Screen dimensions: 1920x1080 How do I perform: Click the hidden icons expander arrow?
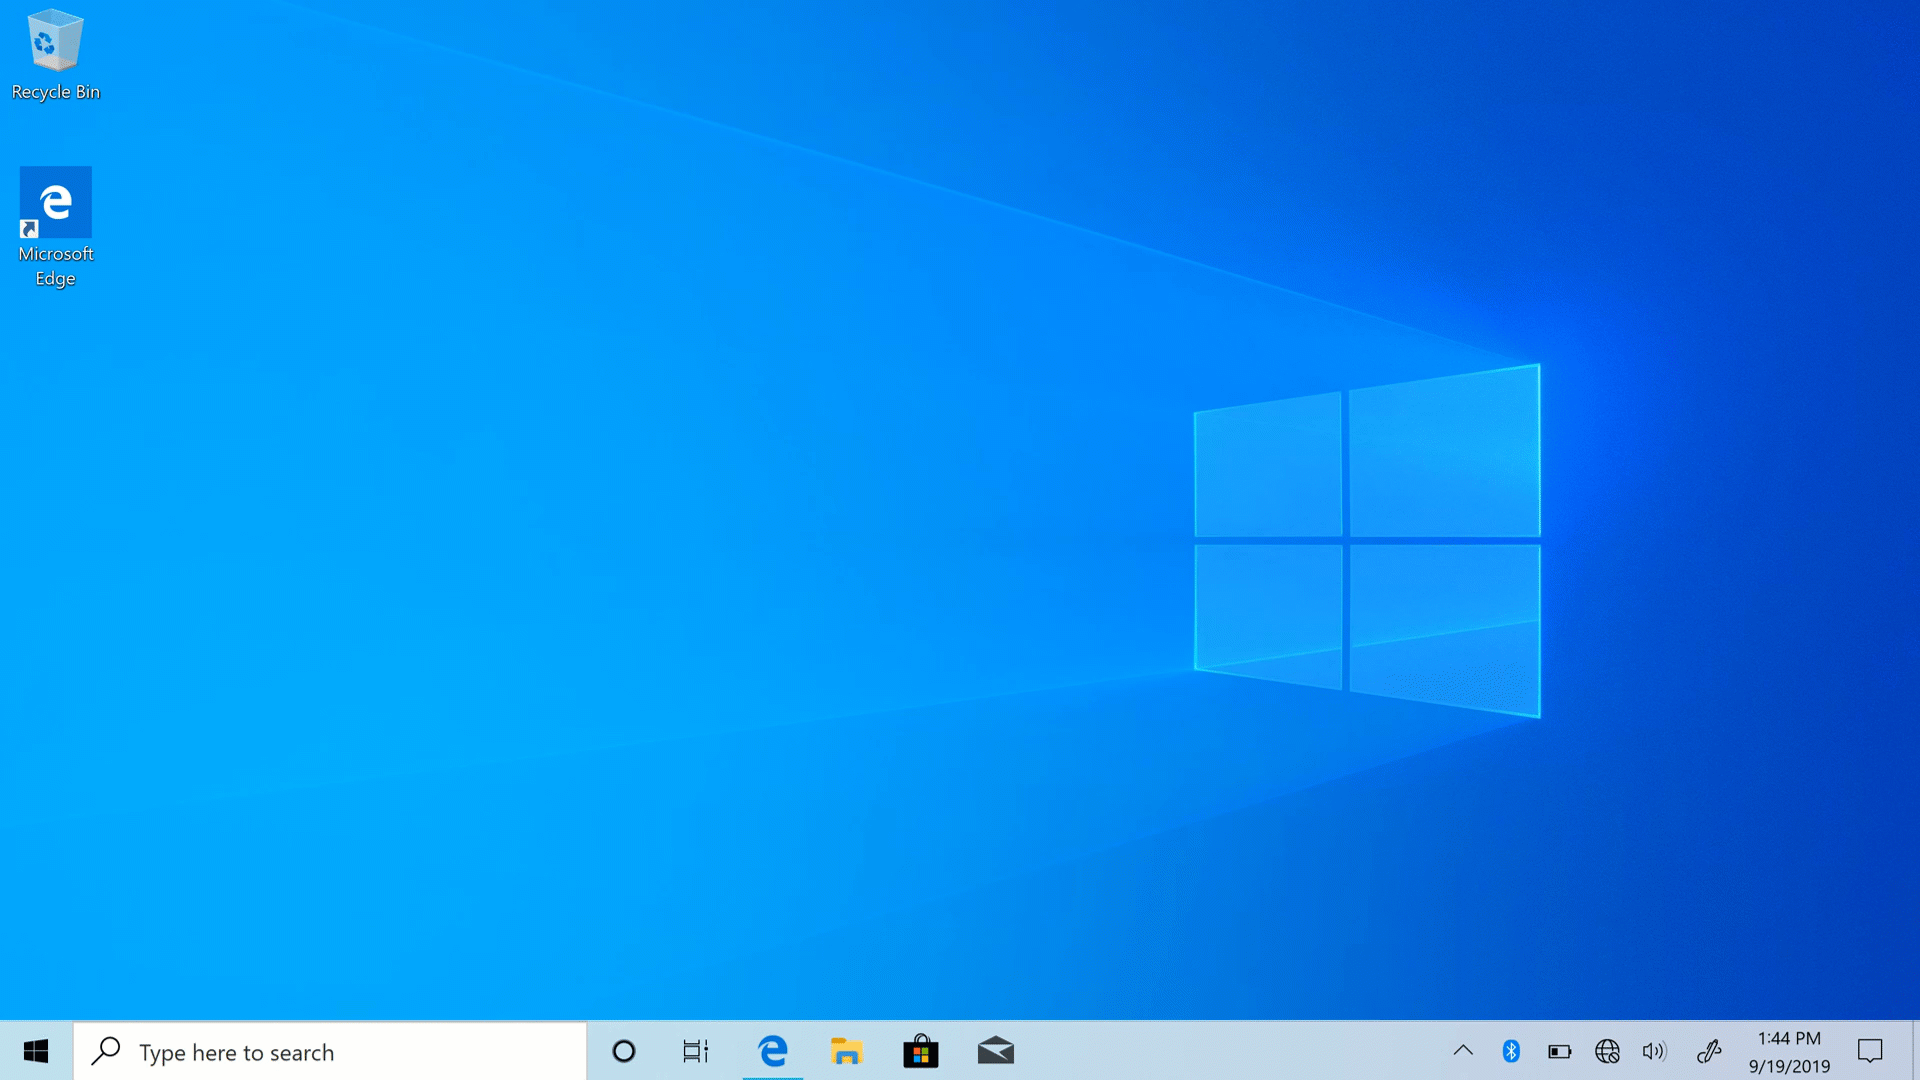(1464, 1051)
